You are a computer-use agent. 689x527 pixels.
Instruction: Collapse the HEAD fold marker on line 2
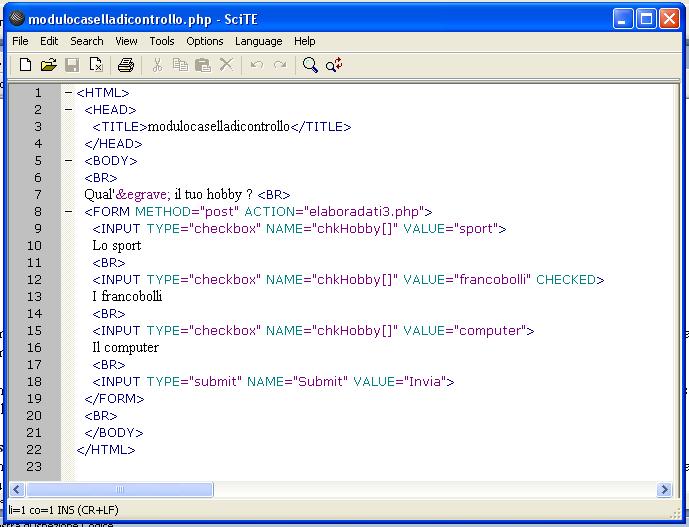(68, 110)
